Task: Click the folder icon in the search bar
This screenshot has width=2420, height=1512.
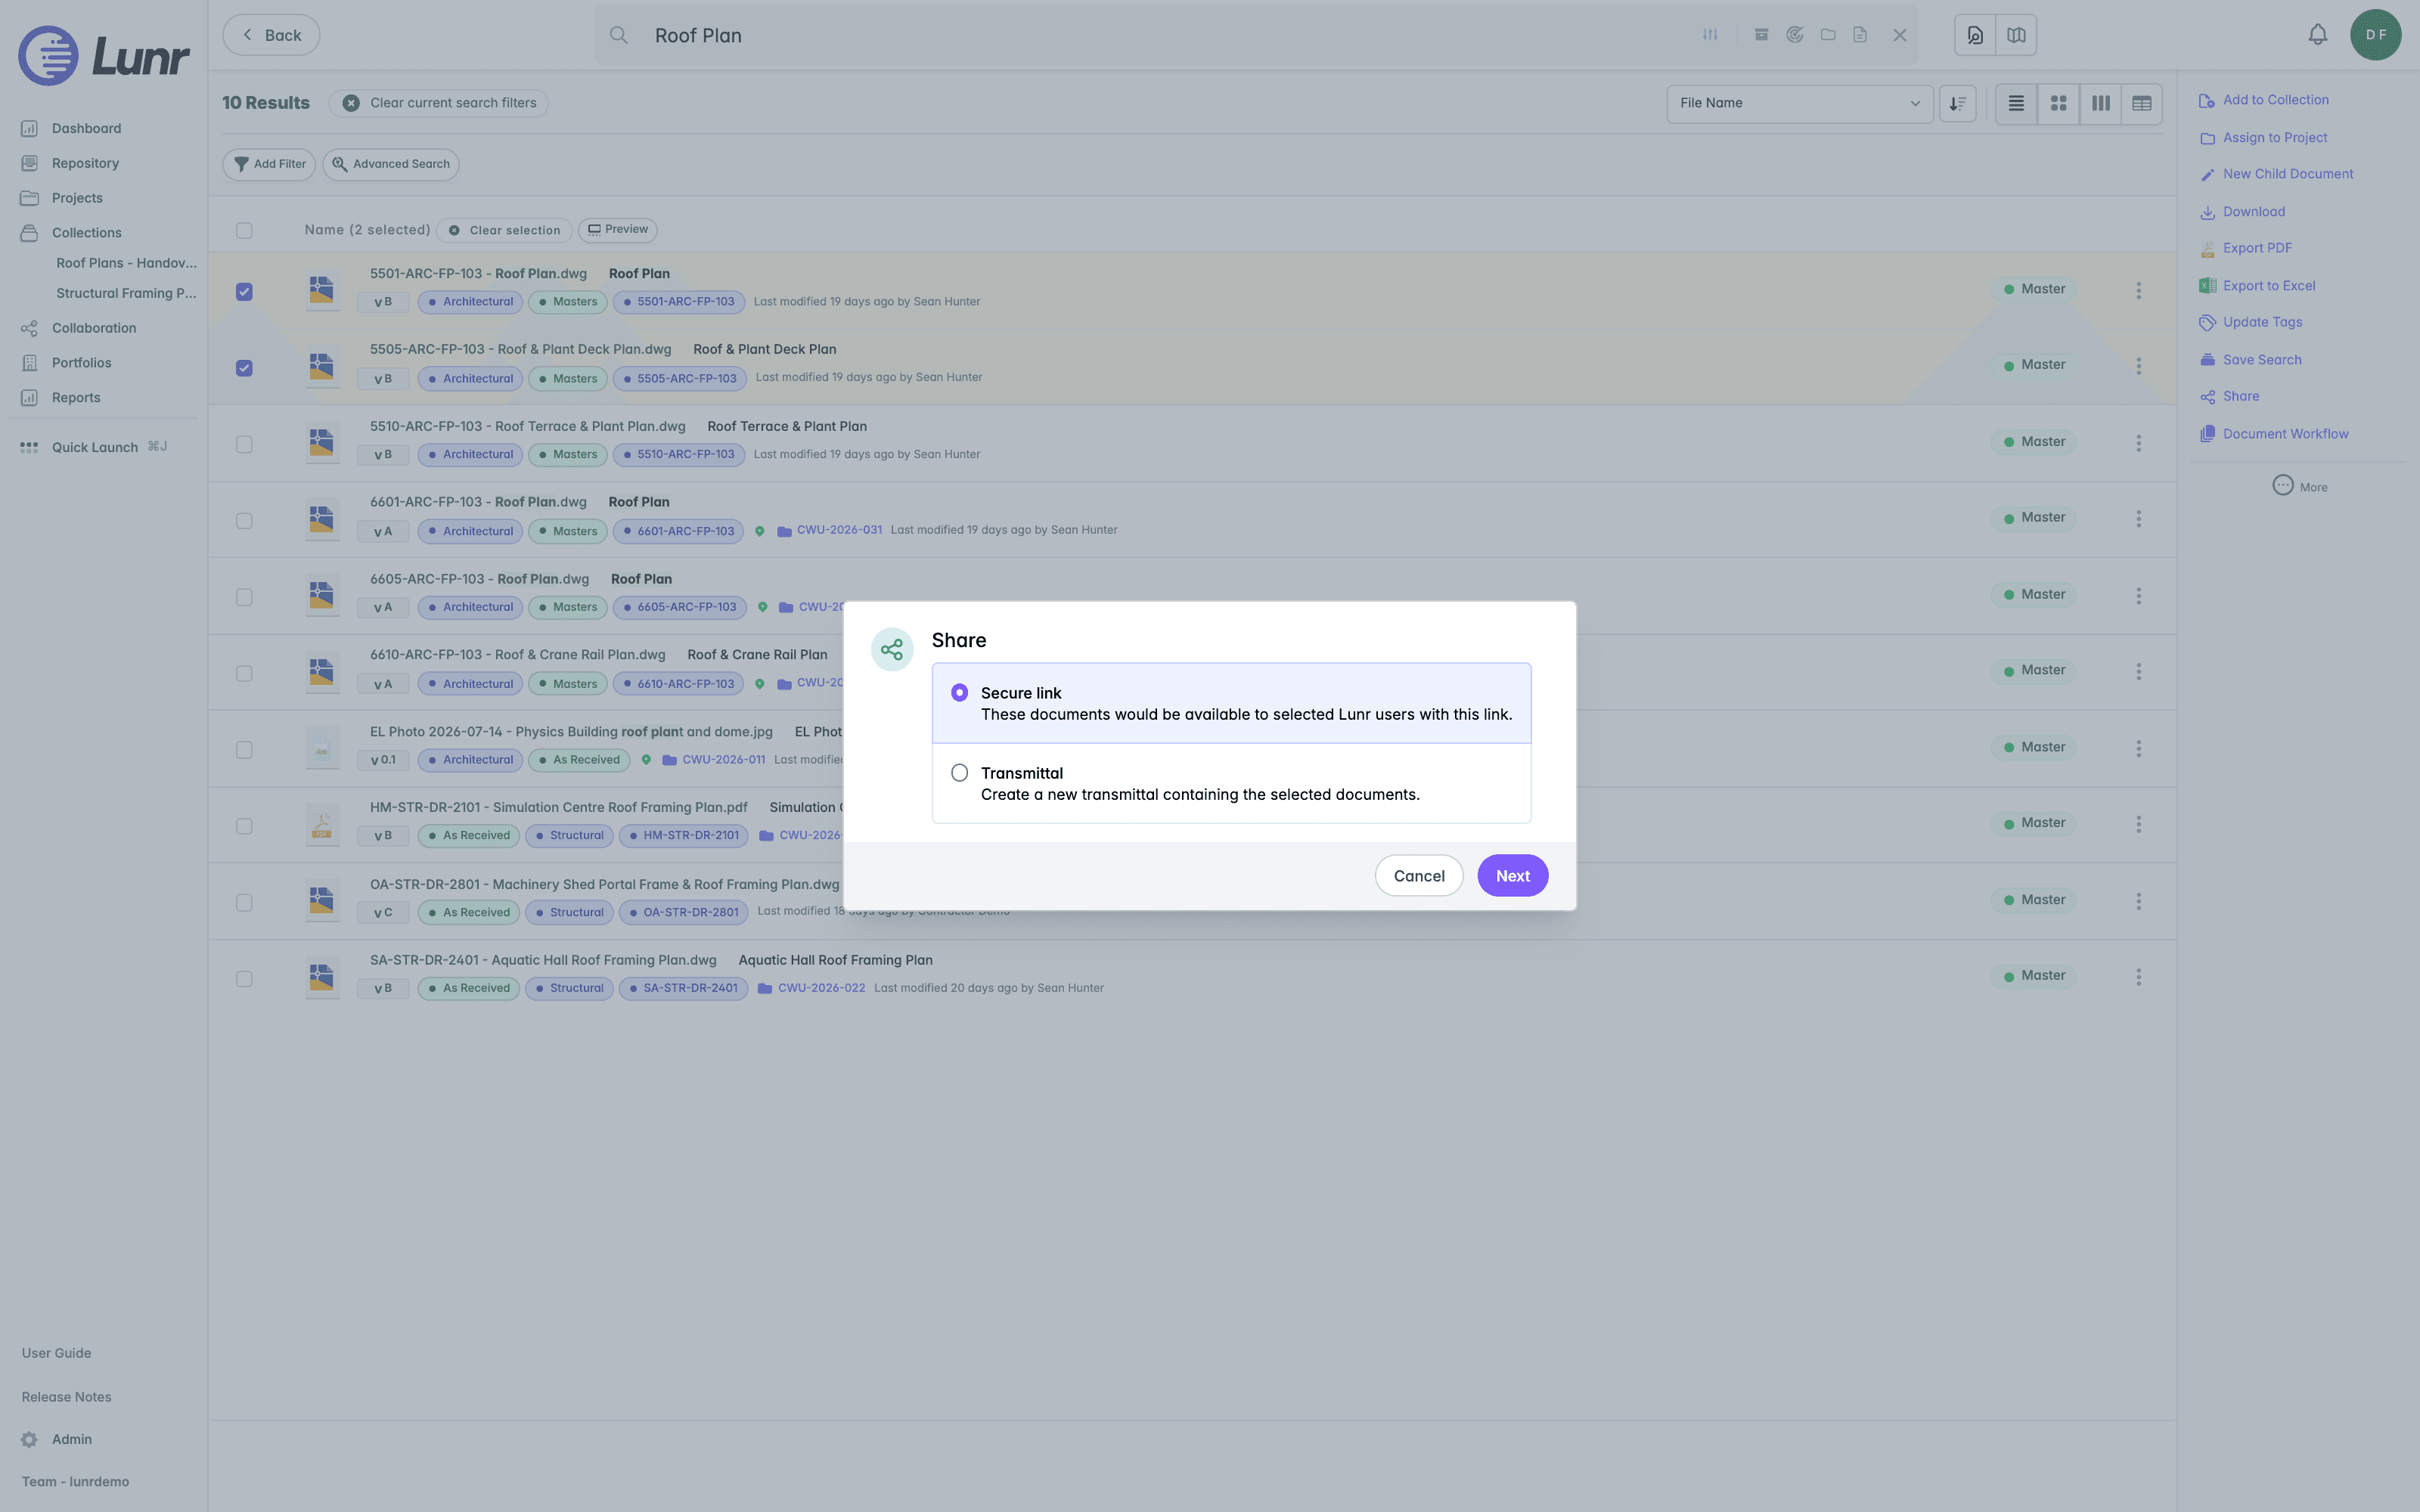Action: coord(1828,35)
